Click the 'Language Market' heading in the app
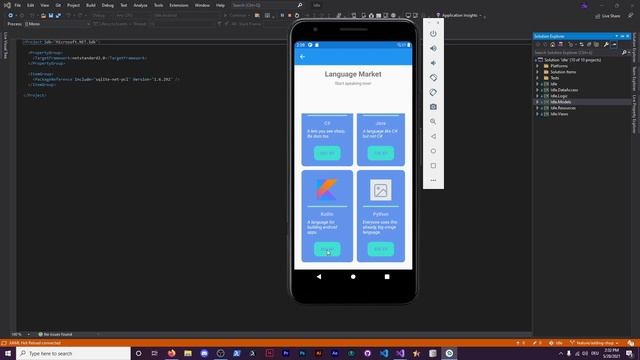 (x=353, y=74)
